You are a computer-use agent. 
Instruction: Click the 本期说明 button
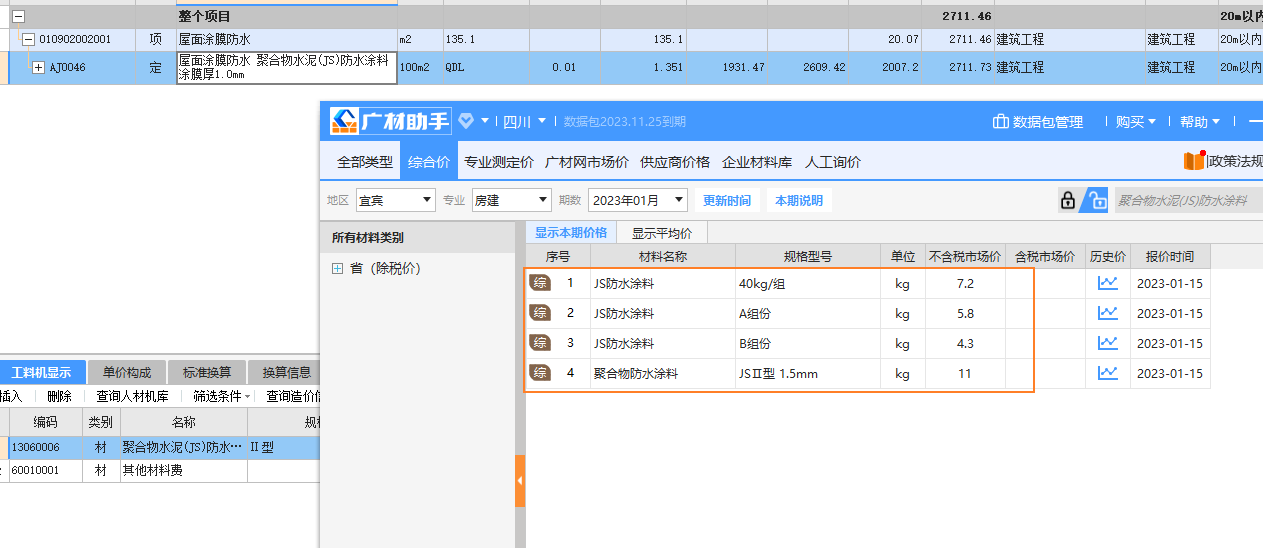tap(799, 200)
